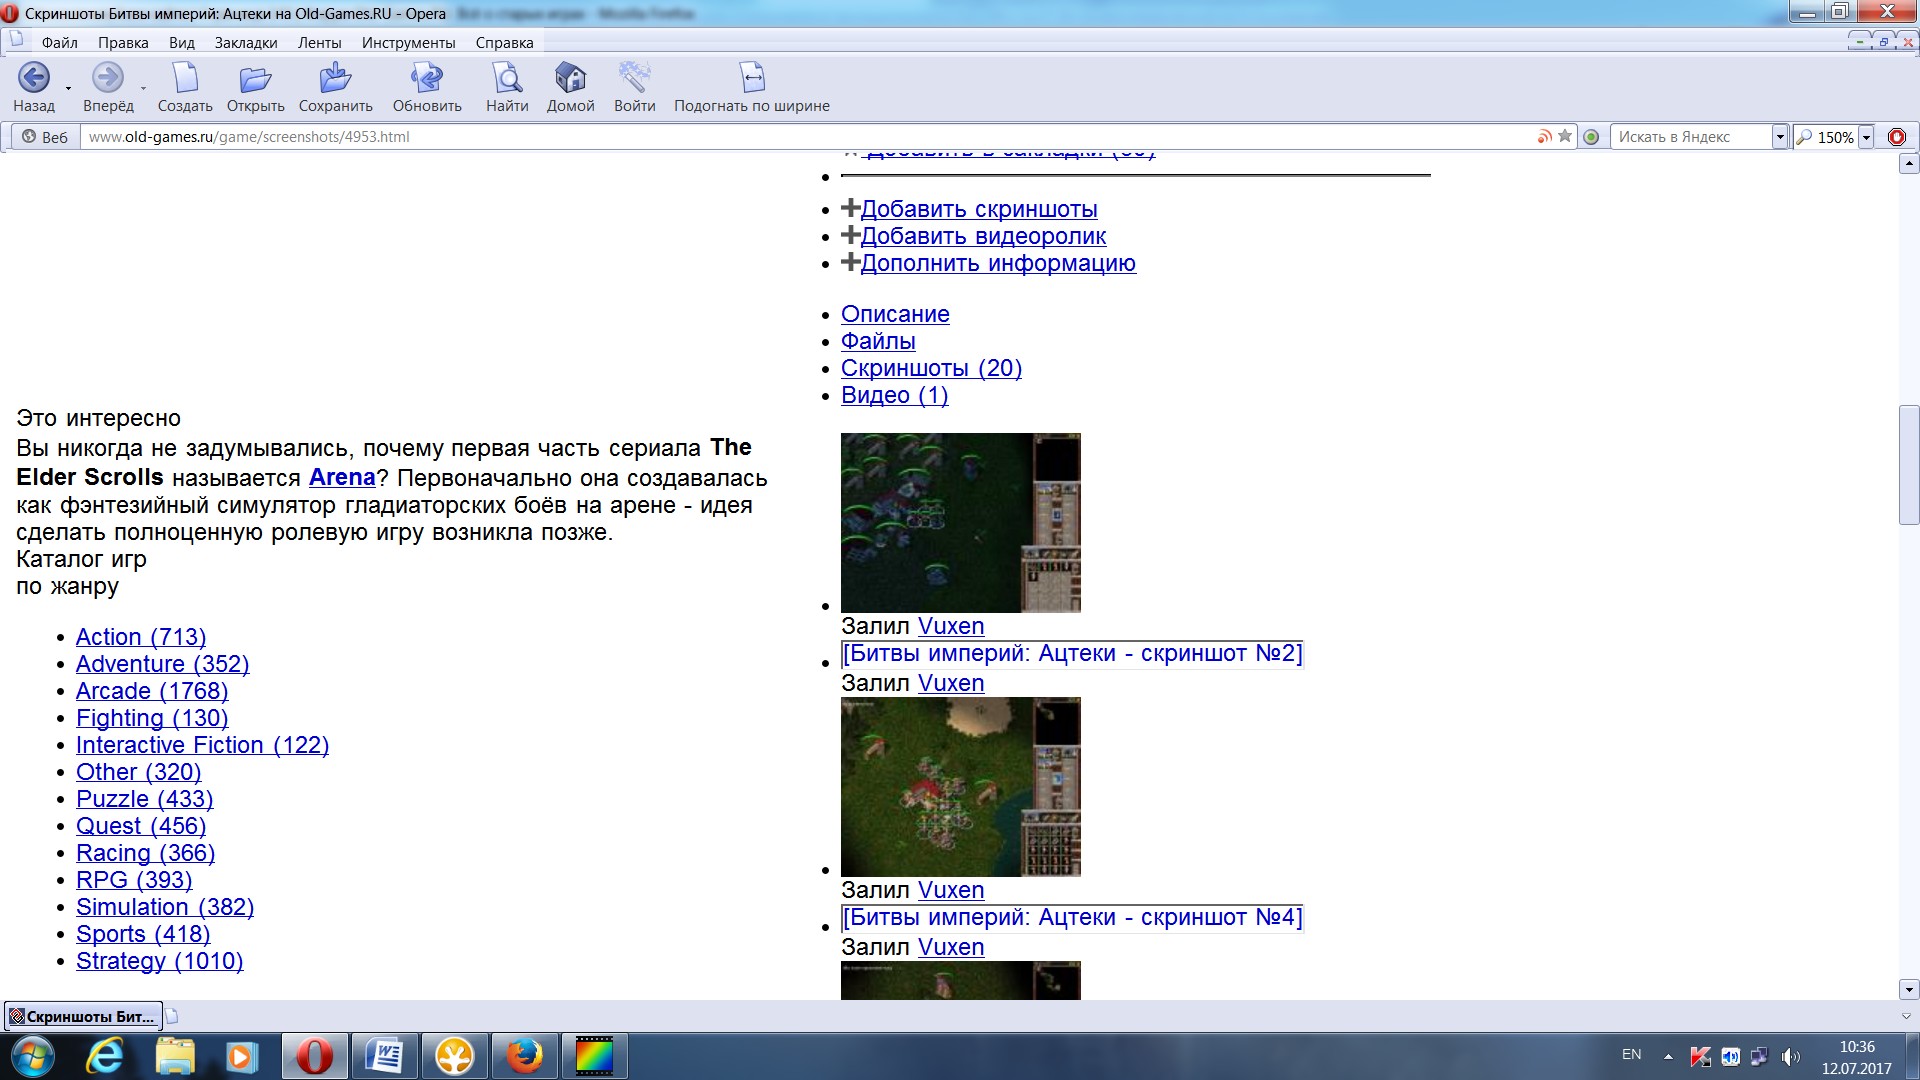The image size is (1920, 1080).
Task: Open the 150% zoom level dropdown
Action: tap(1866, 137)
